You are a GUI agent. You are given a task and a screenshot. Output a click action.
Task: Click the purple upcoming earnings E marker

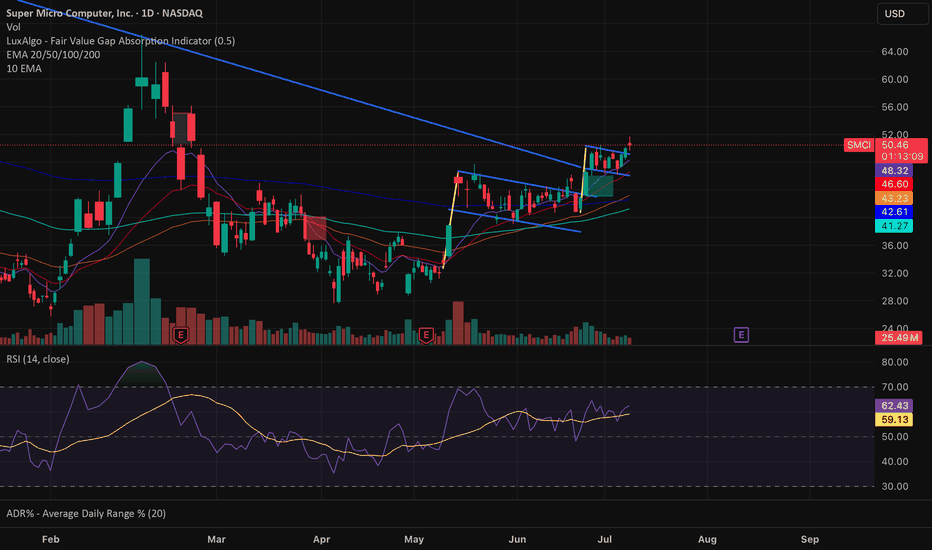(x=741, y=335)
